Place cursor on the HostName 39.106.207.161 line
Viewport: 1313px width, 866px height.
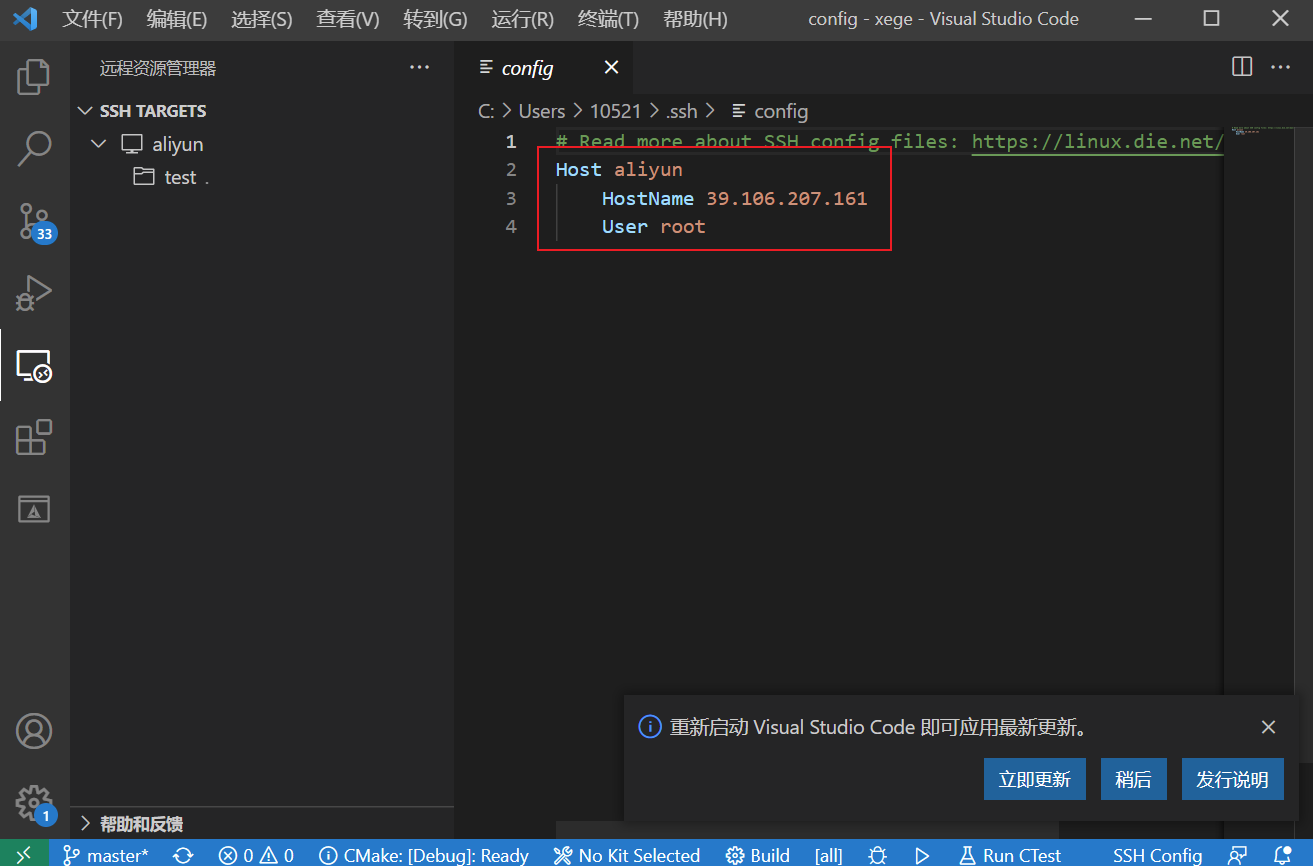point(734,198)
